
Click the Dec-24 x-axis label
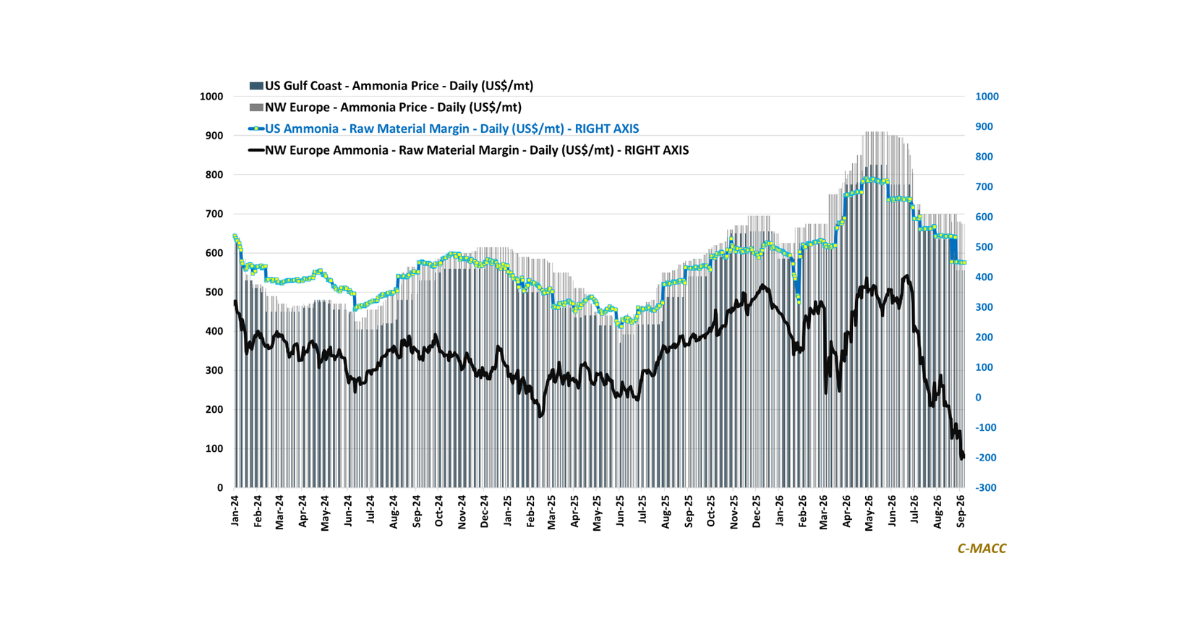point(484,510)
